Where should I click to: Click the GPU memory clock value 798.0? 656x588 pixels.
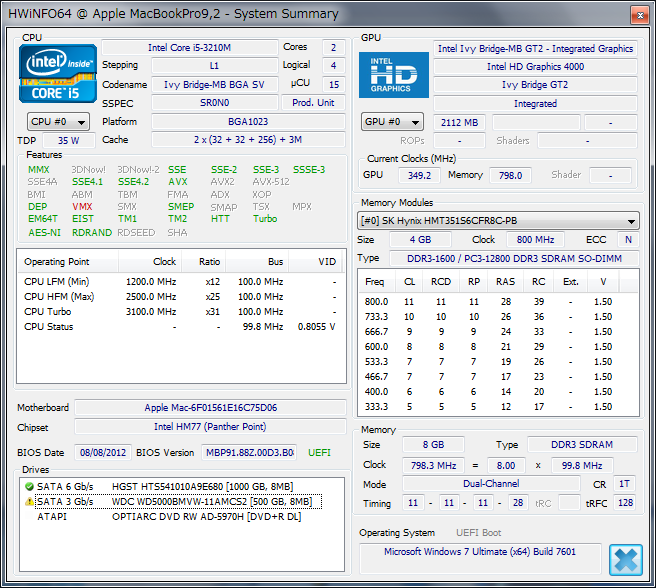tap(510, 175)
